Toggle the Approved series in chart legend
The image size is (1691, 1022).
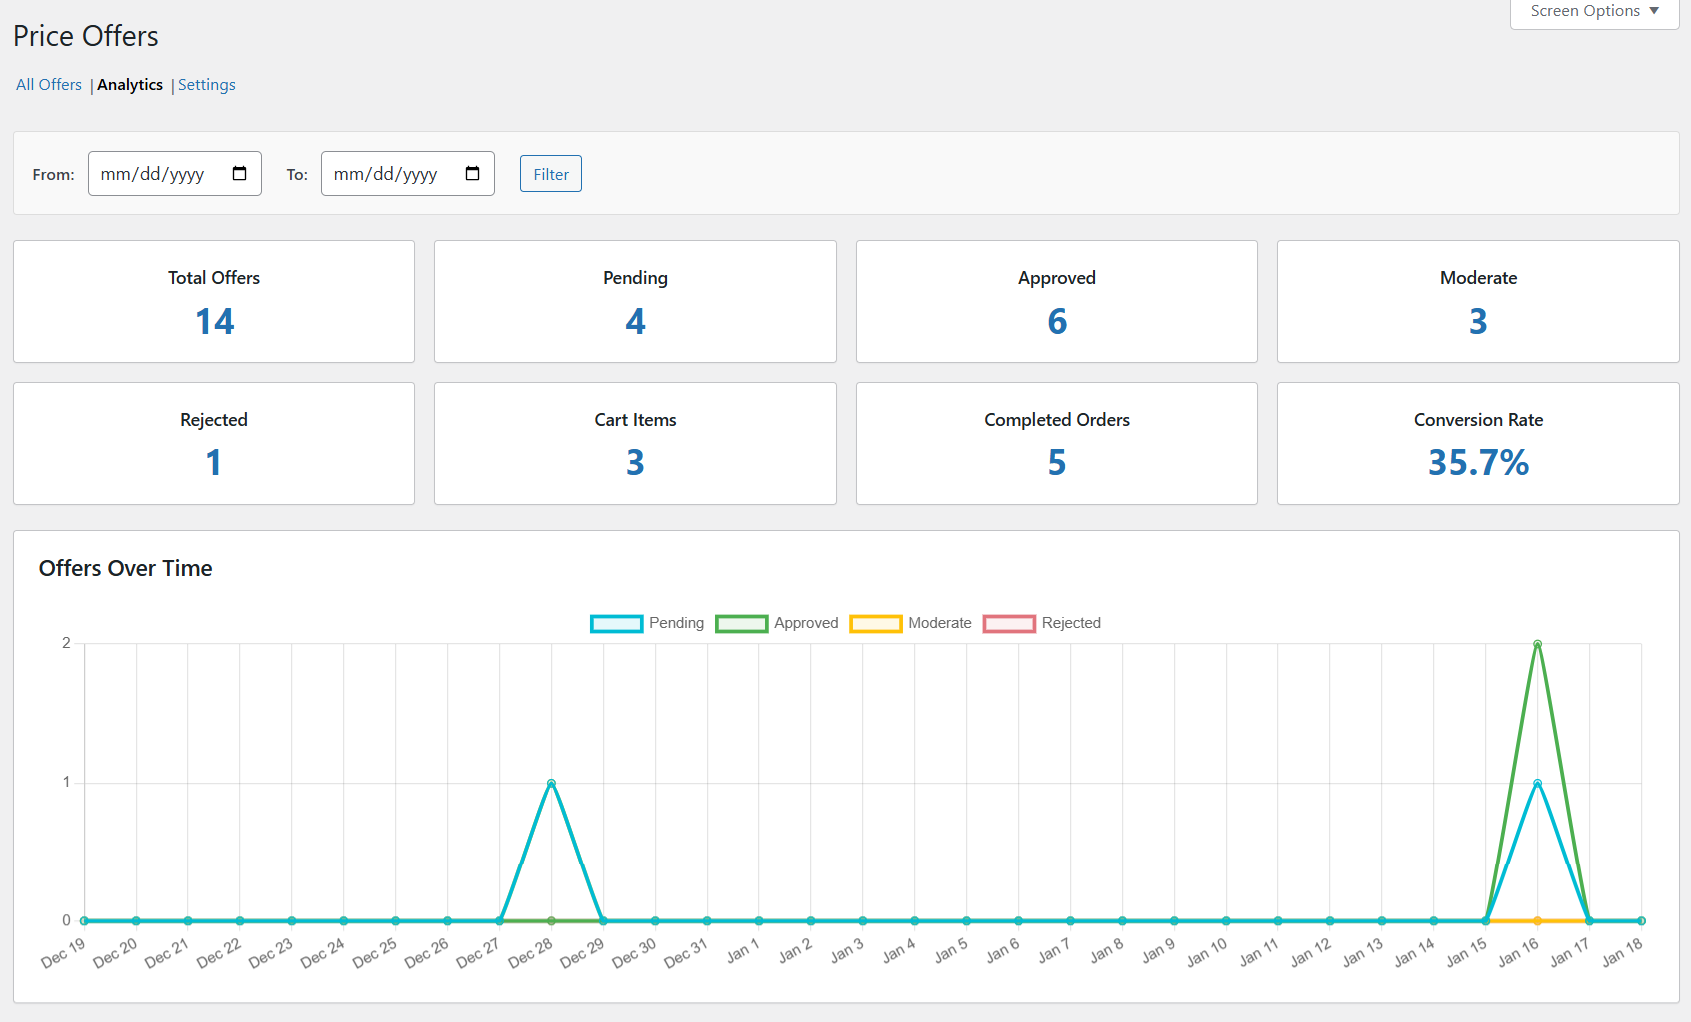pos(777,623)
